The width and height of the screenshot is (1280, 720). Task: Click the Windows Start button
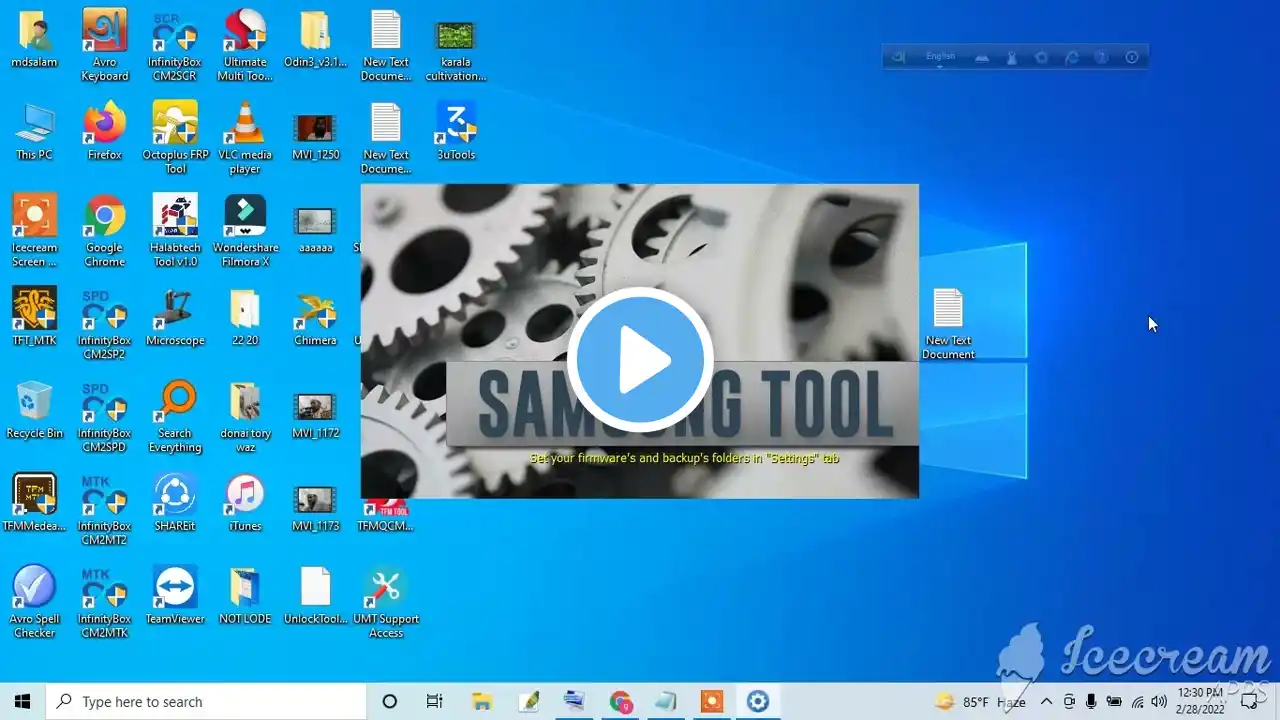click(x=22, y=702)
